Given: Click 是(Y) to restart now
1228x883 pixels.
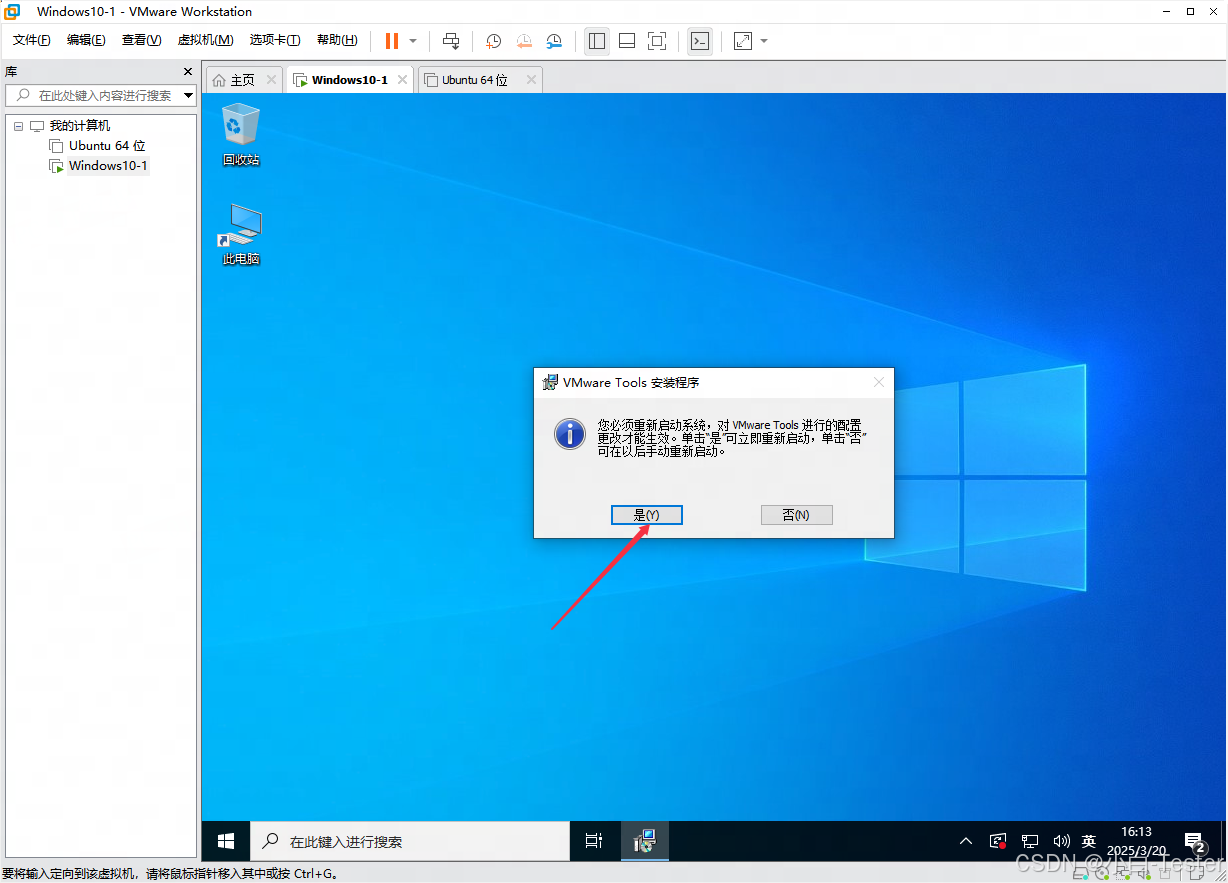Looking at the screenshot, I should [647, 515].
